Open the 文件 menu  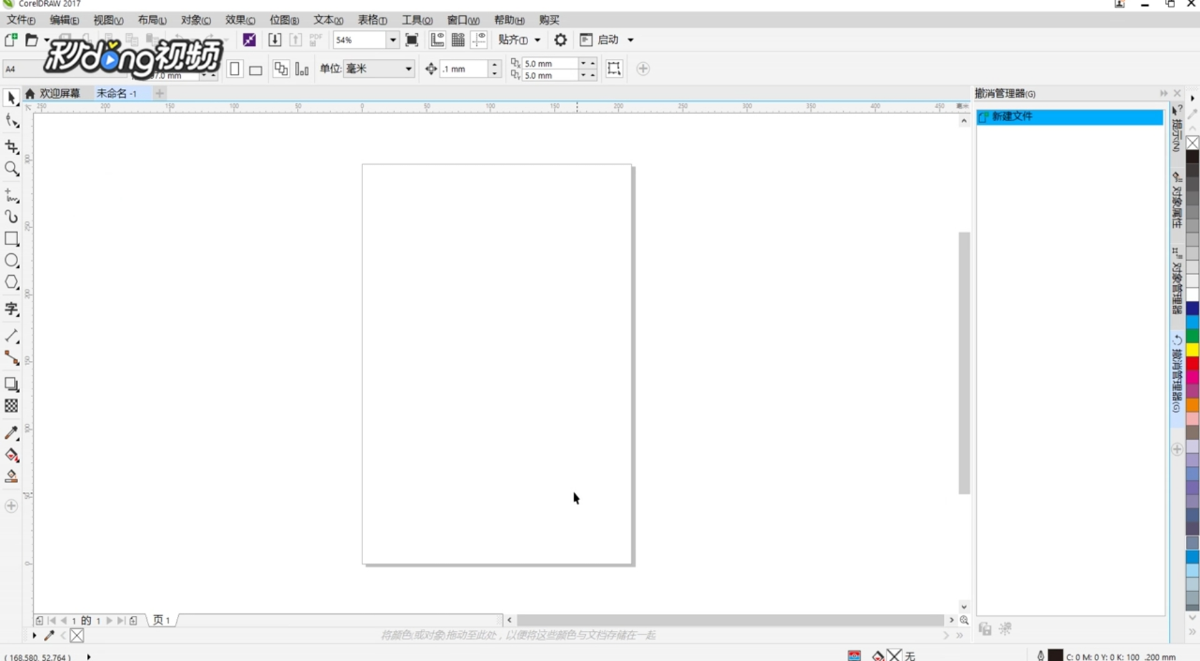pyautogui.click(x=20, y=20)
